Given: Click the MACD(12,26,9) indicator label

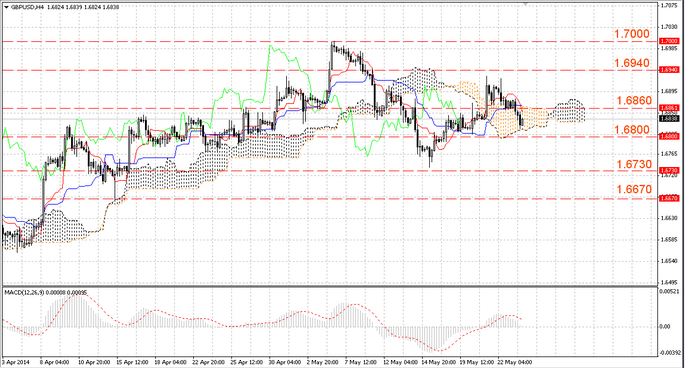Looking at the screenshot, I should [23, 292].
